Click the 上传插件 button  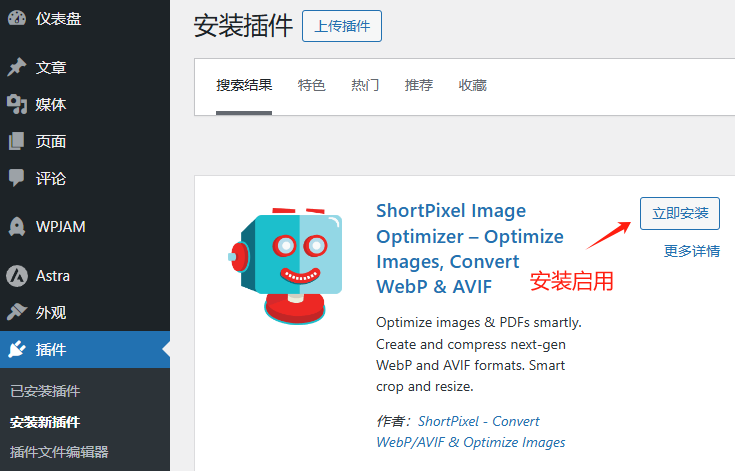[x=341, y=26]
